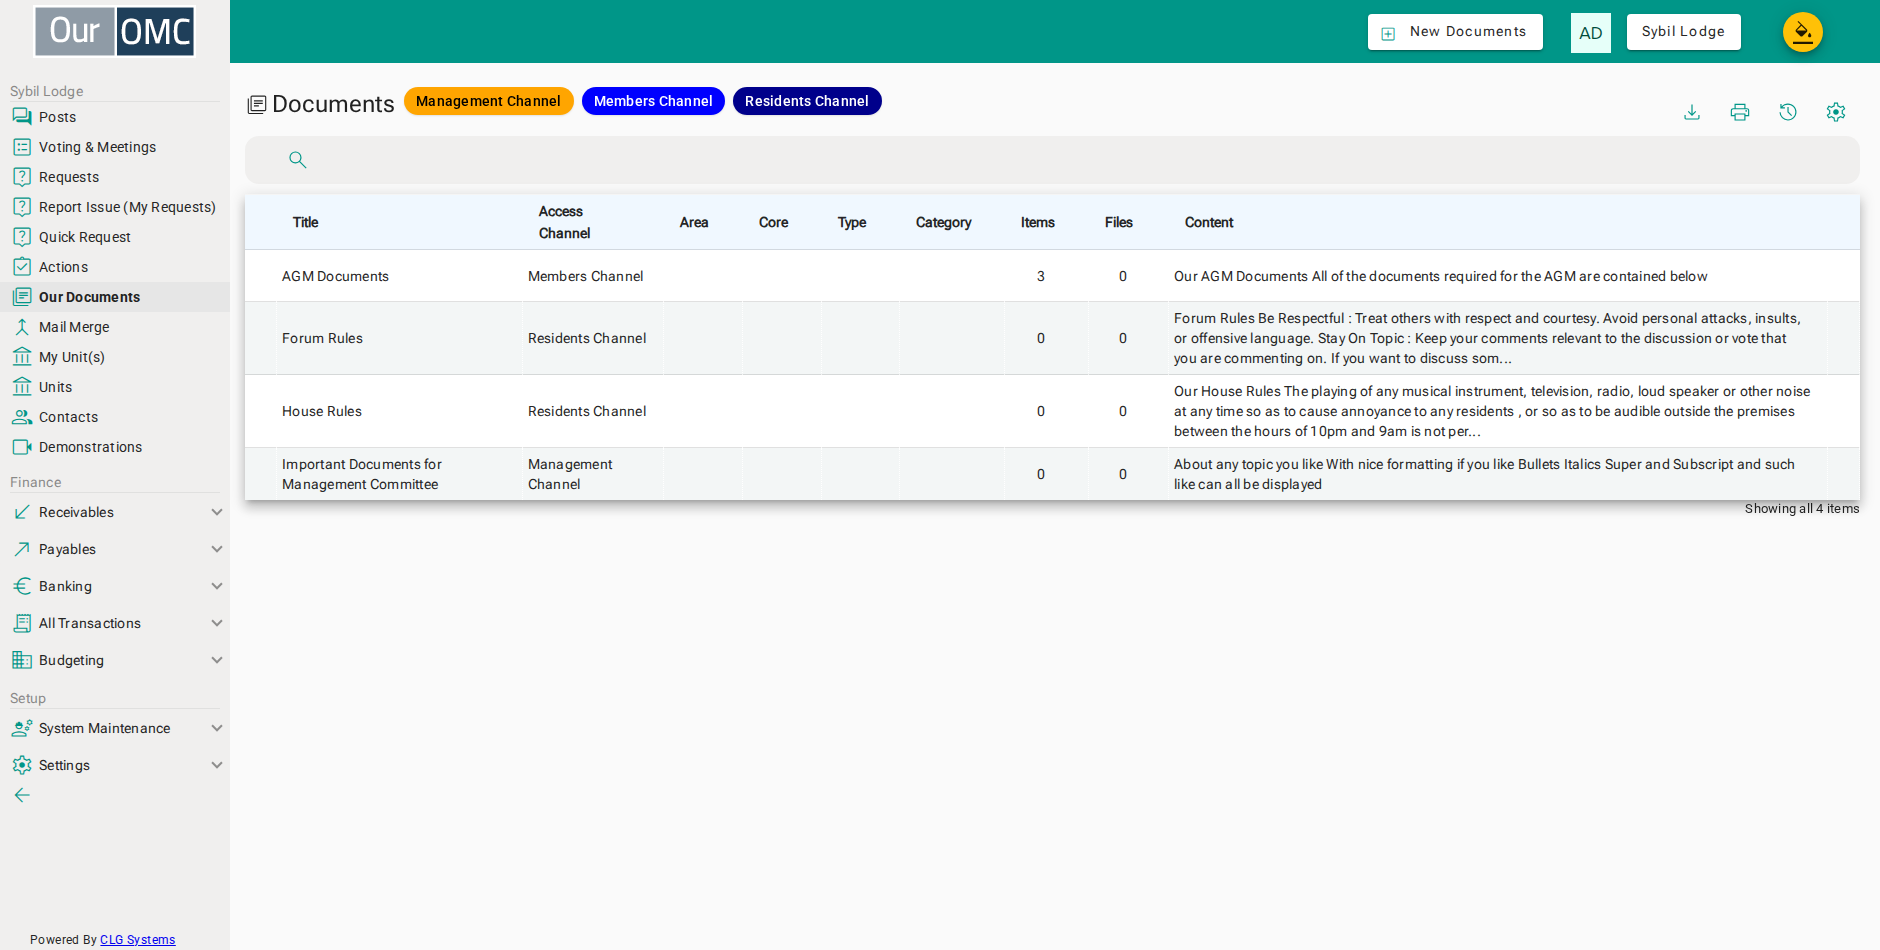Click the AD user avatar button
Screen dimensions: 1880x950
[x=1591, y=33]
